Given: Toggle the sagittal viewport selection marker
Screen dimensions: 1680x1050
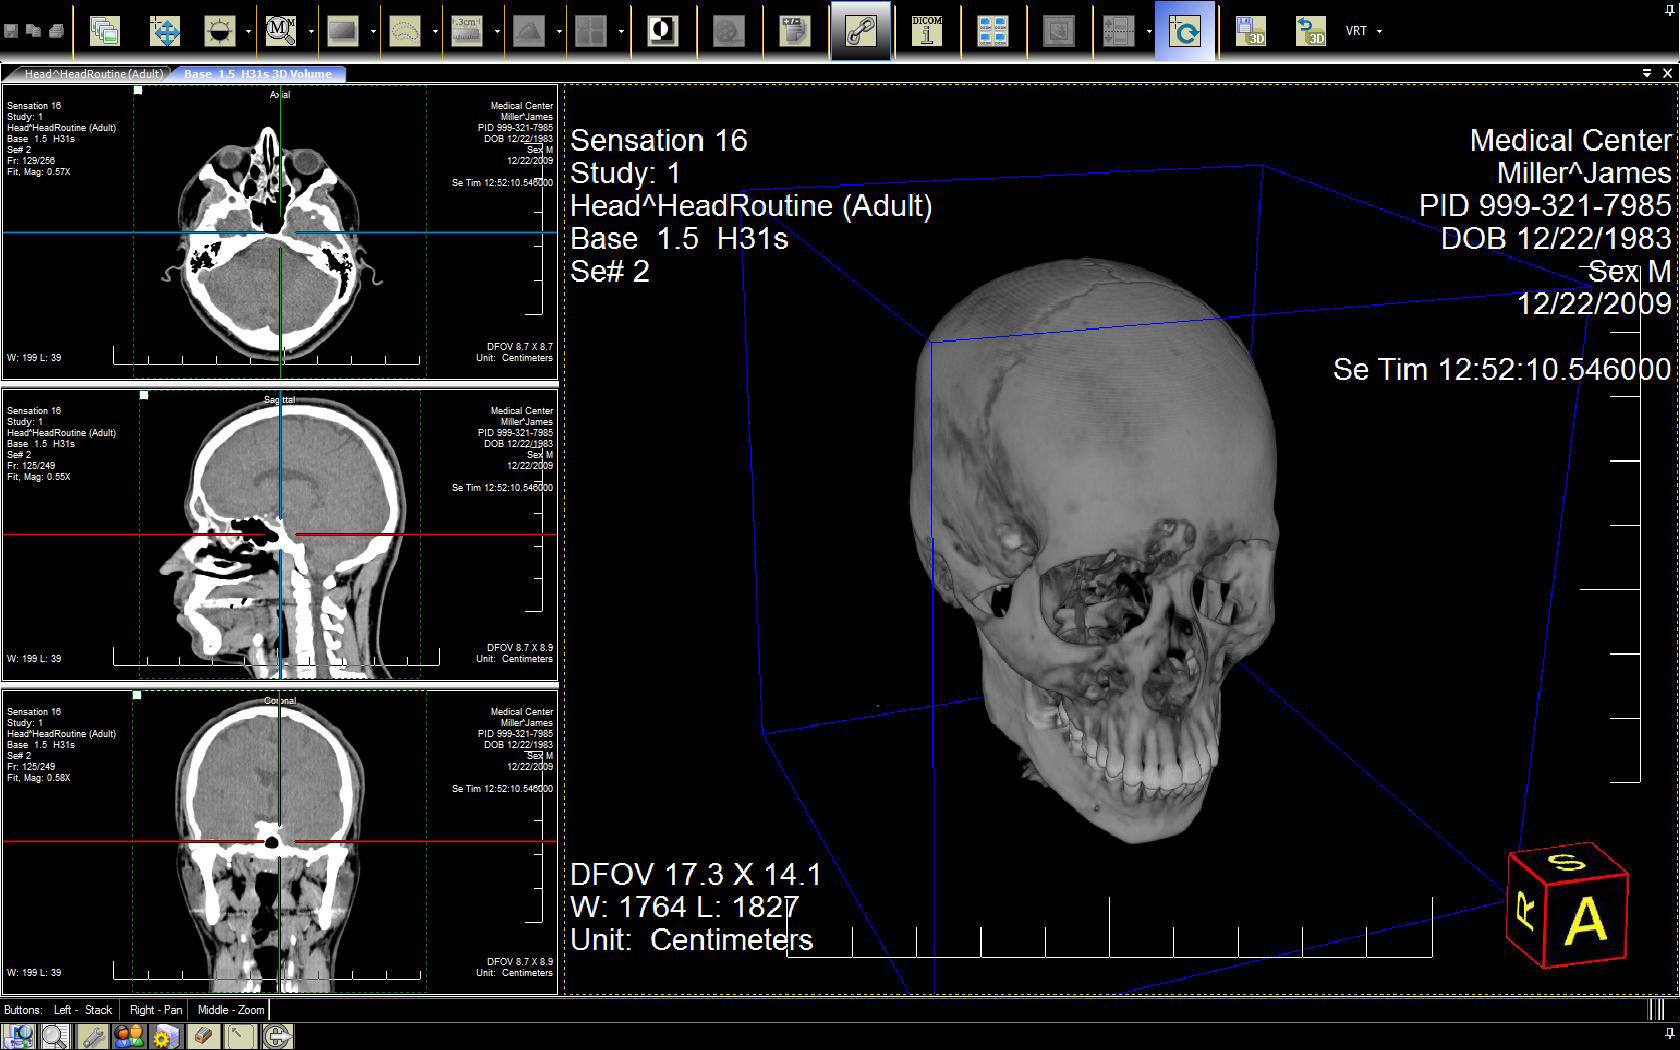Looking at the screenshot, I should pos(144,395).
